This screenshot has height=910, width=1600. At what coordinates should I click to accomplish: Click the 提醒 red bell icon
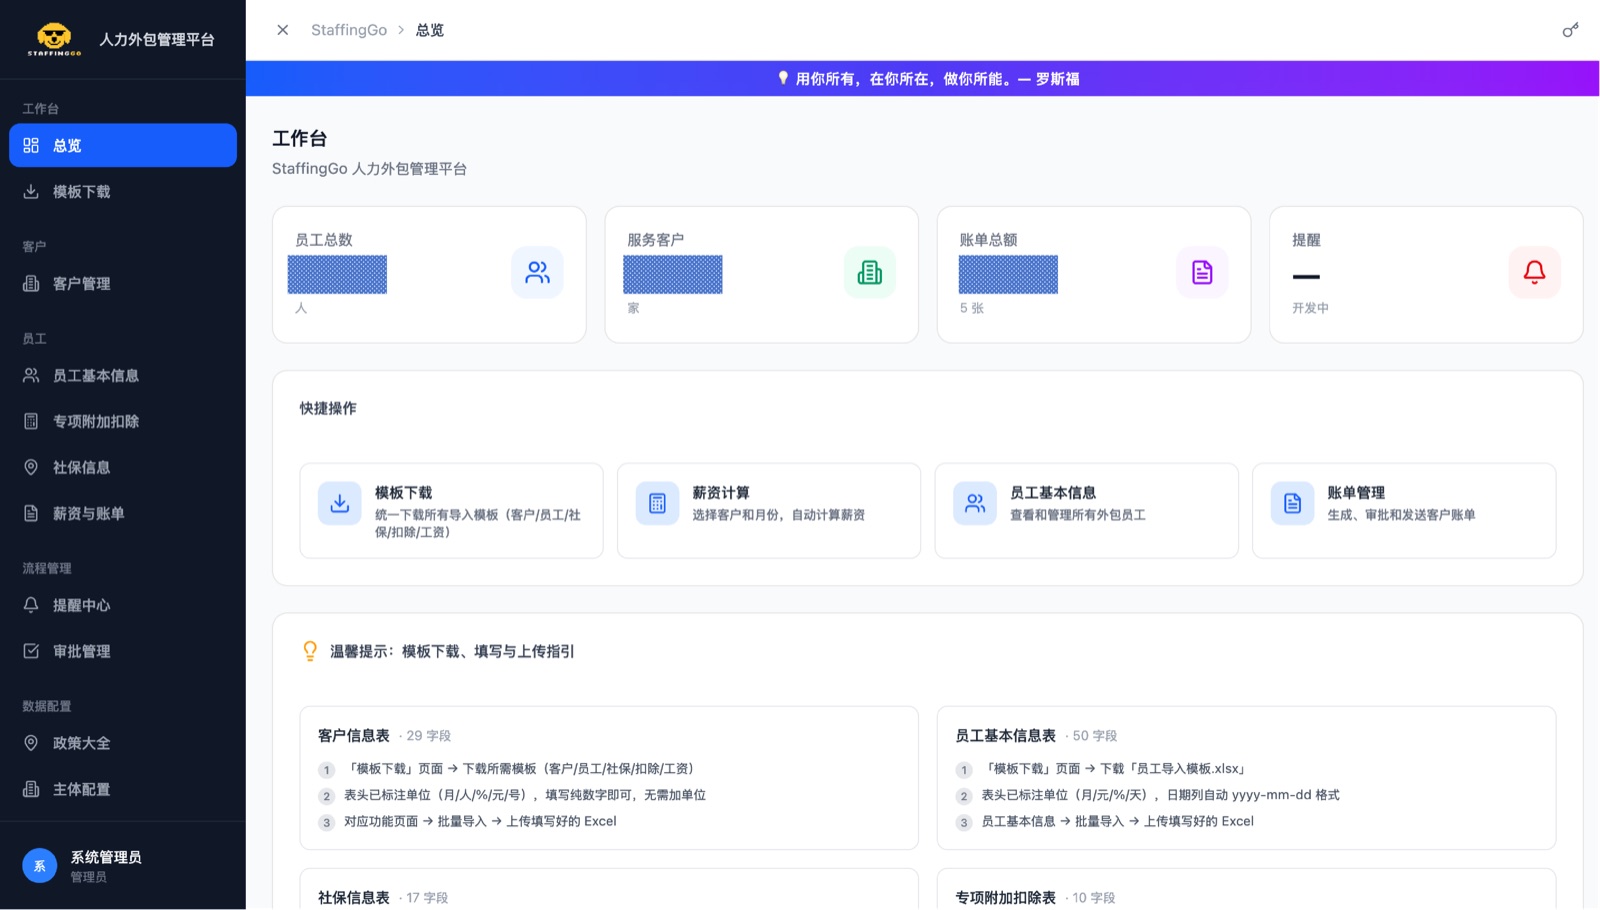pos(1535,272)
